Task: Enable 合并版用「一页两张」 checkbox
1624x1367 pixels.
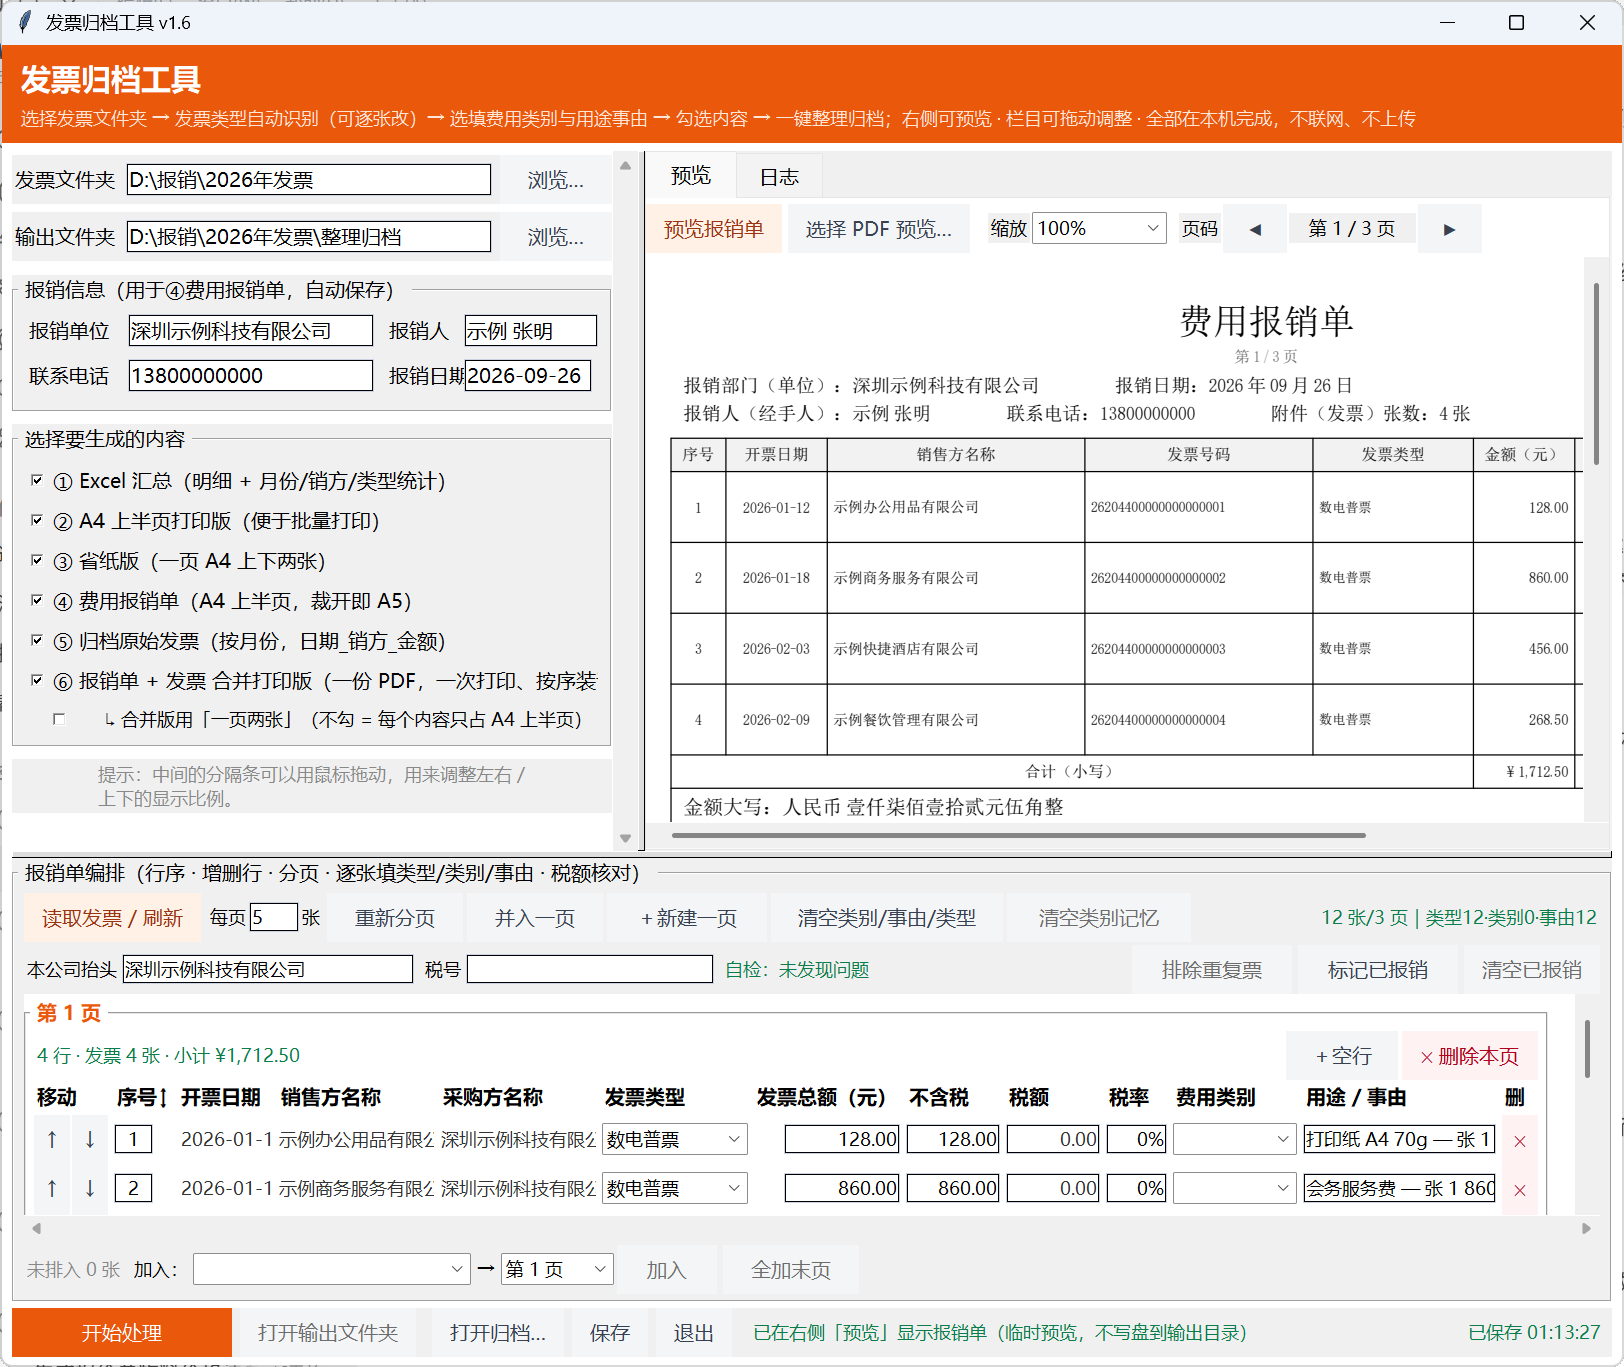Action: tap(59, 719)
